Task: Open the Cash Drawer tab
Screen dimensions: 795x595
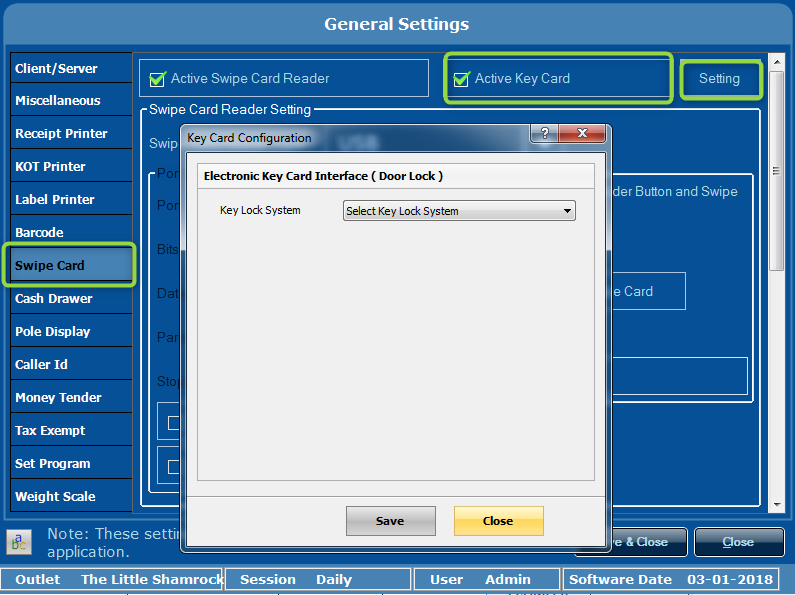Action: click(x=71, y=298)
